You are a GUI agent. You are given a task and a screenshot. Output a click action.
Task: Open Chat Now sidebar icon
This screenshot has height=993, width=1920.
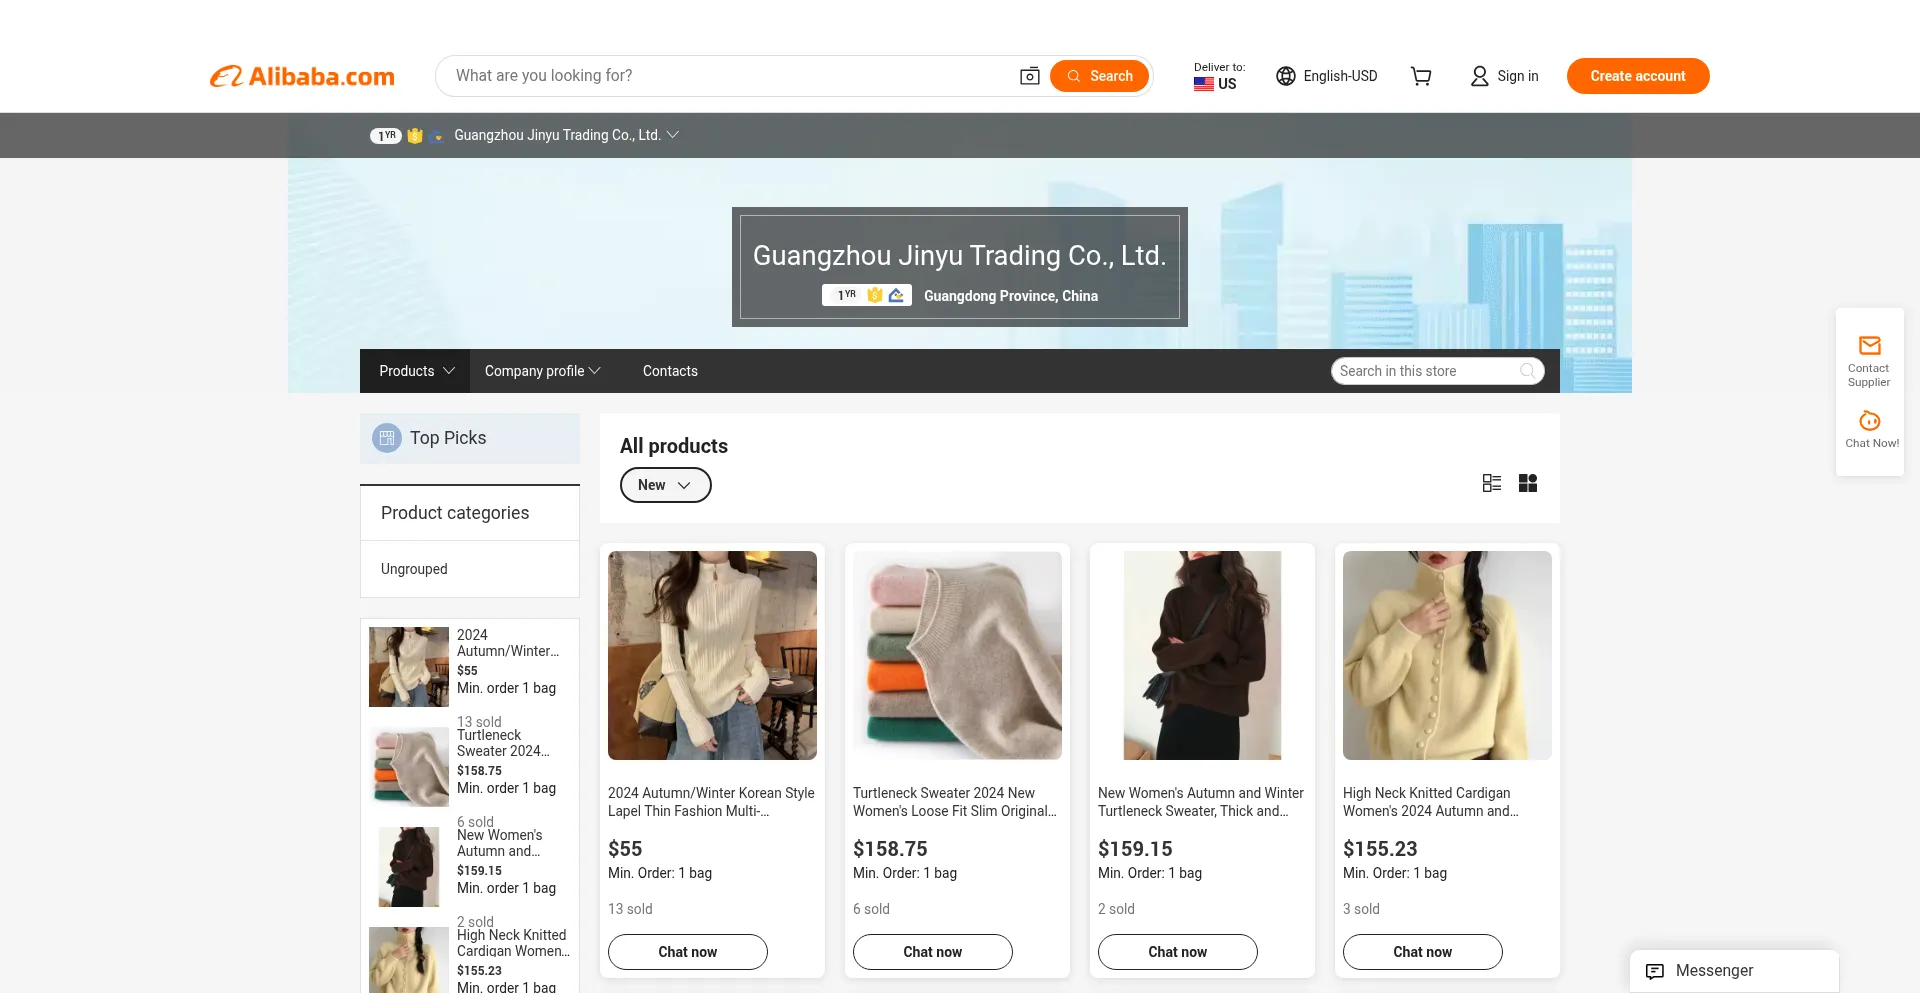tap(1869, 421)
